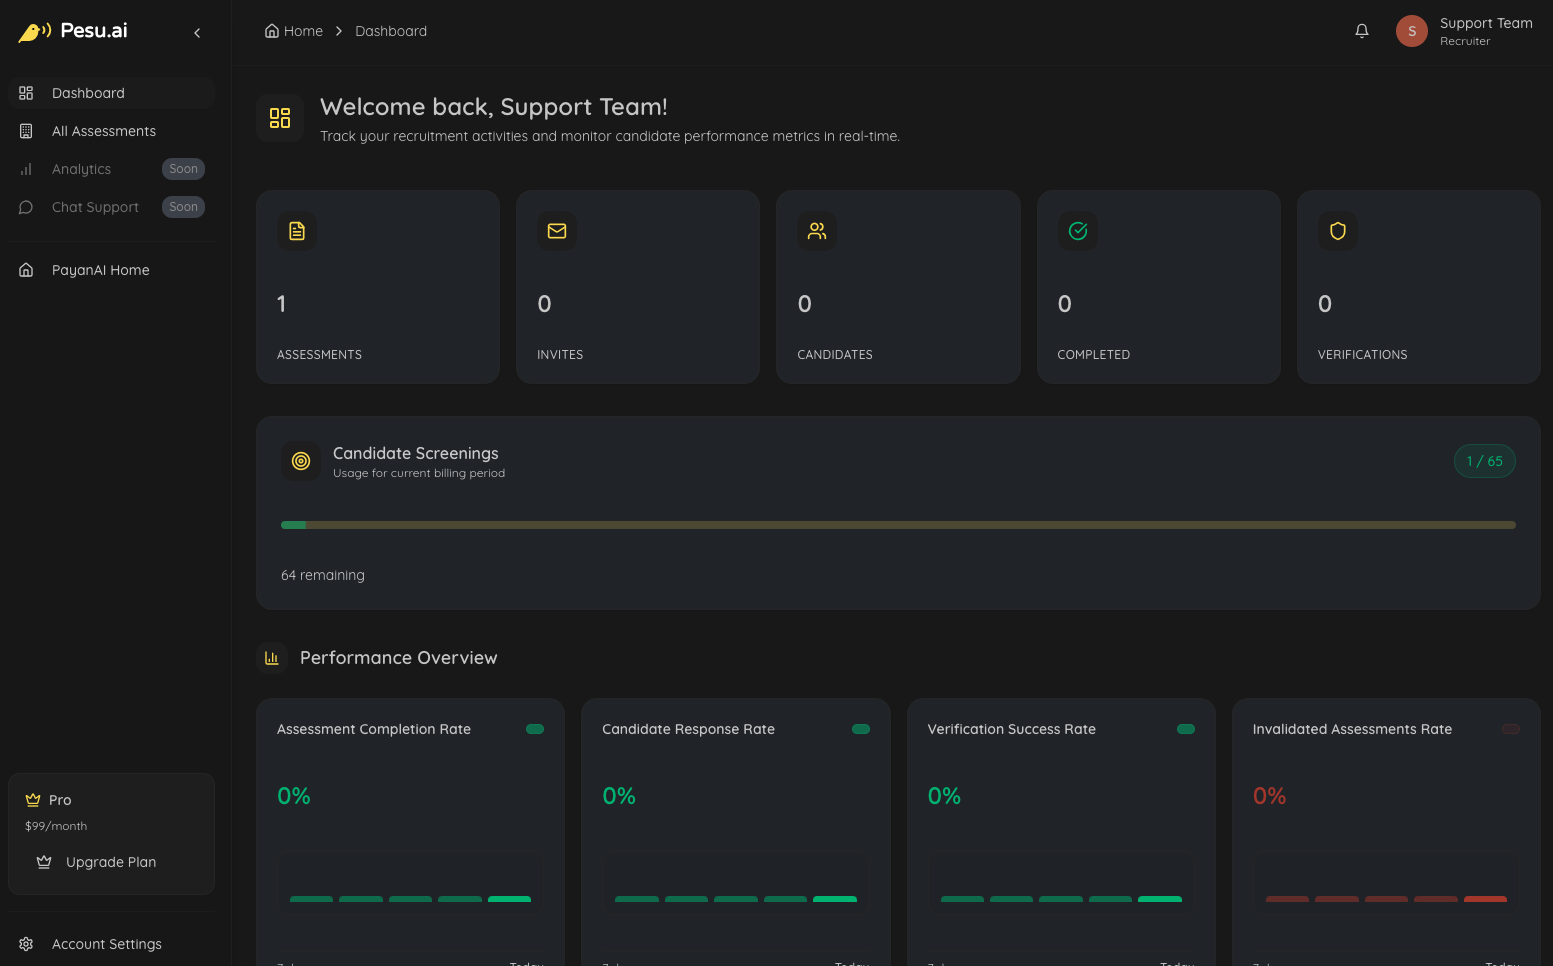Click the Pesu.ai bird logo
This screenshot has width=1553, height=966.
pyautogui.click(x=34, y=32)
